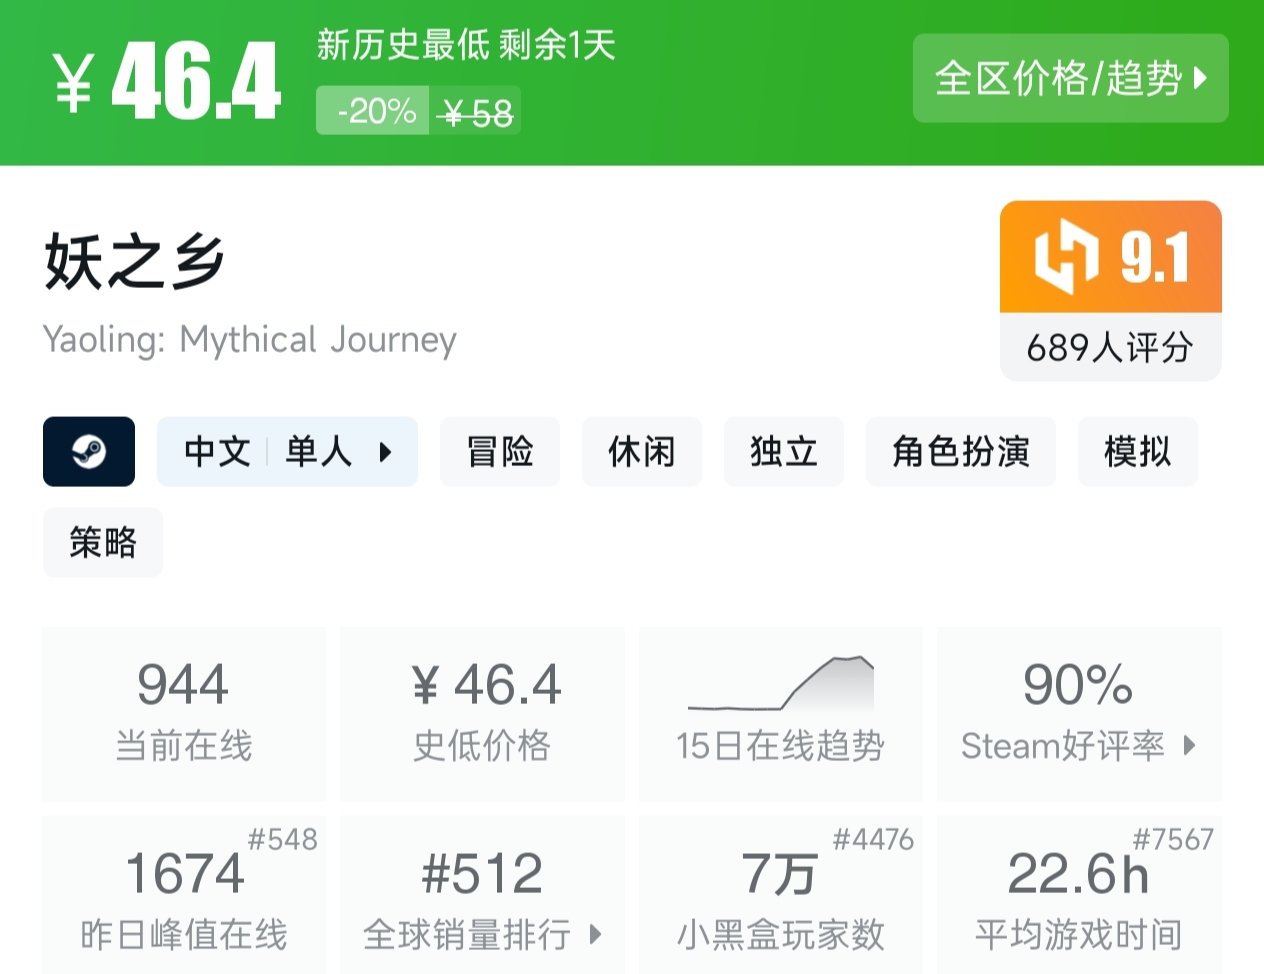Open the ¥46.4 史低价格 tile
Image resolution: width=1264 pixels, height=974 pixels.
(x=482, y=714)
